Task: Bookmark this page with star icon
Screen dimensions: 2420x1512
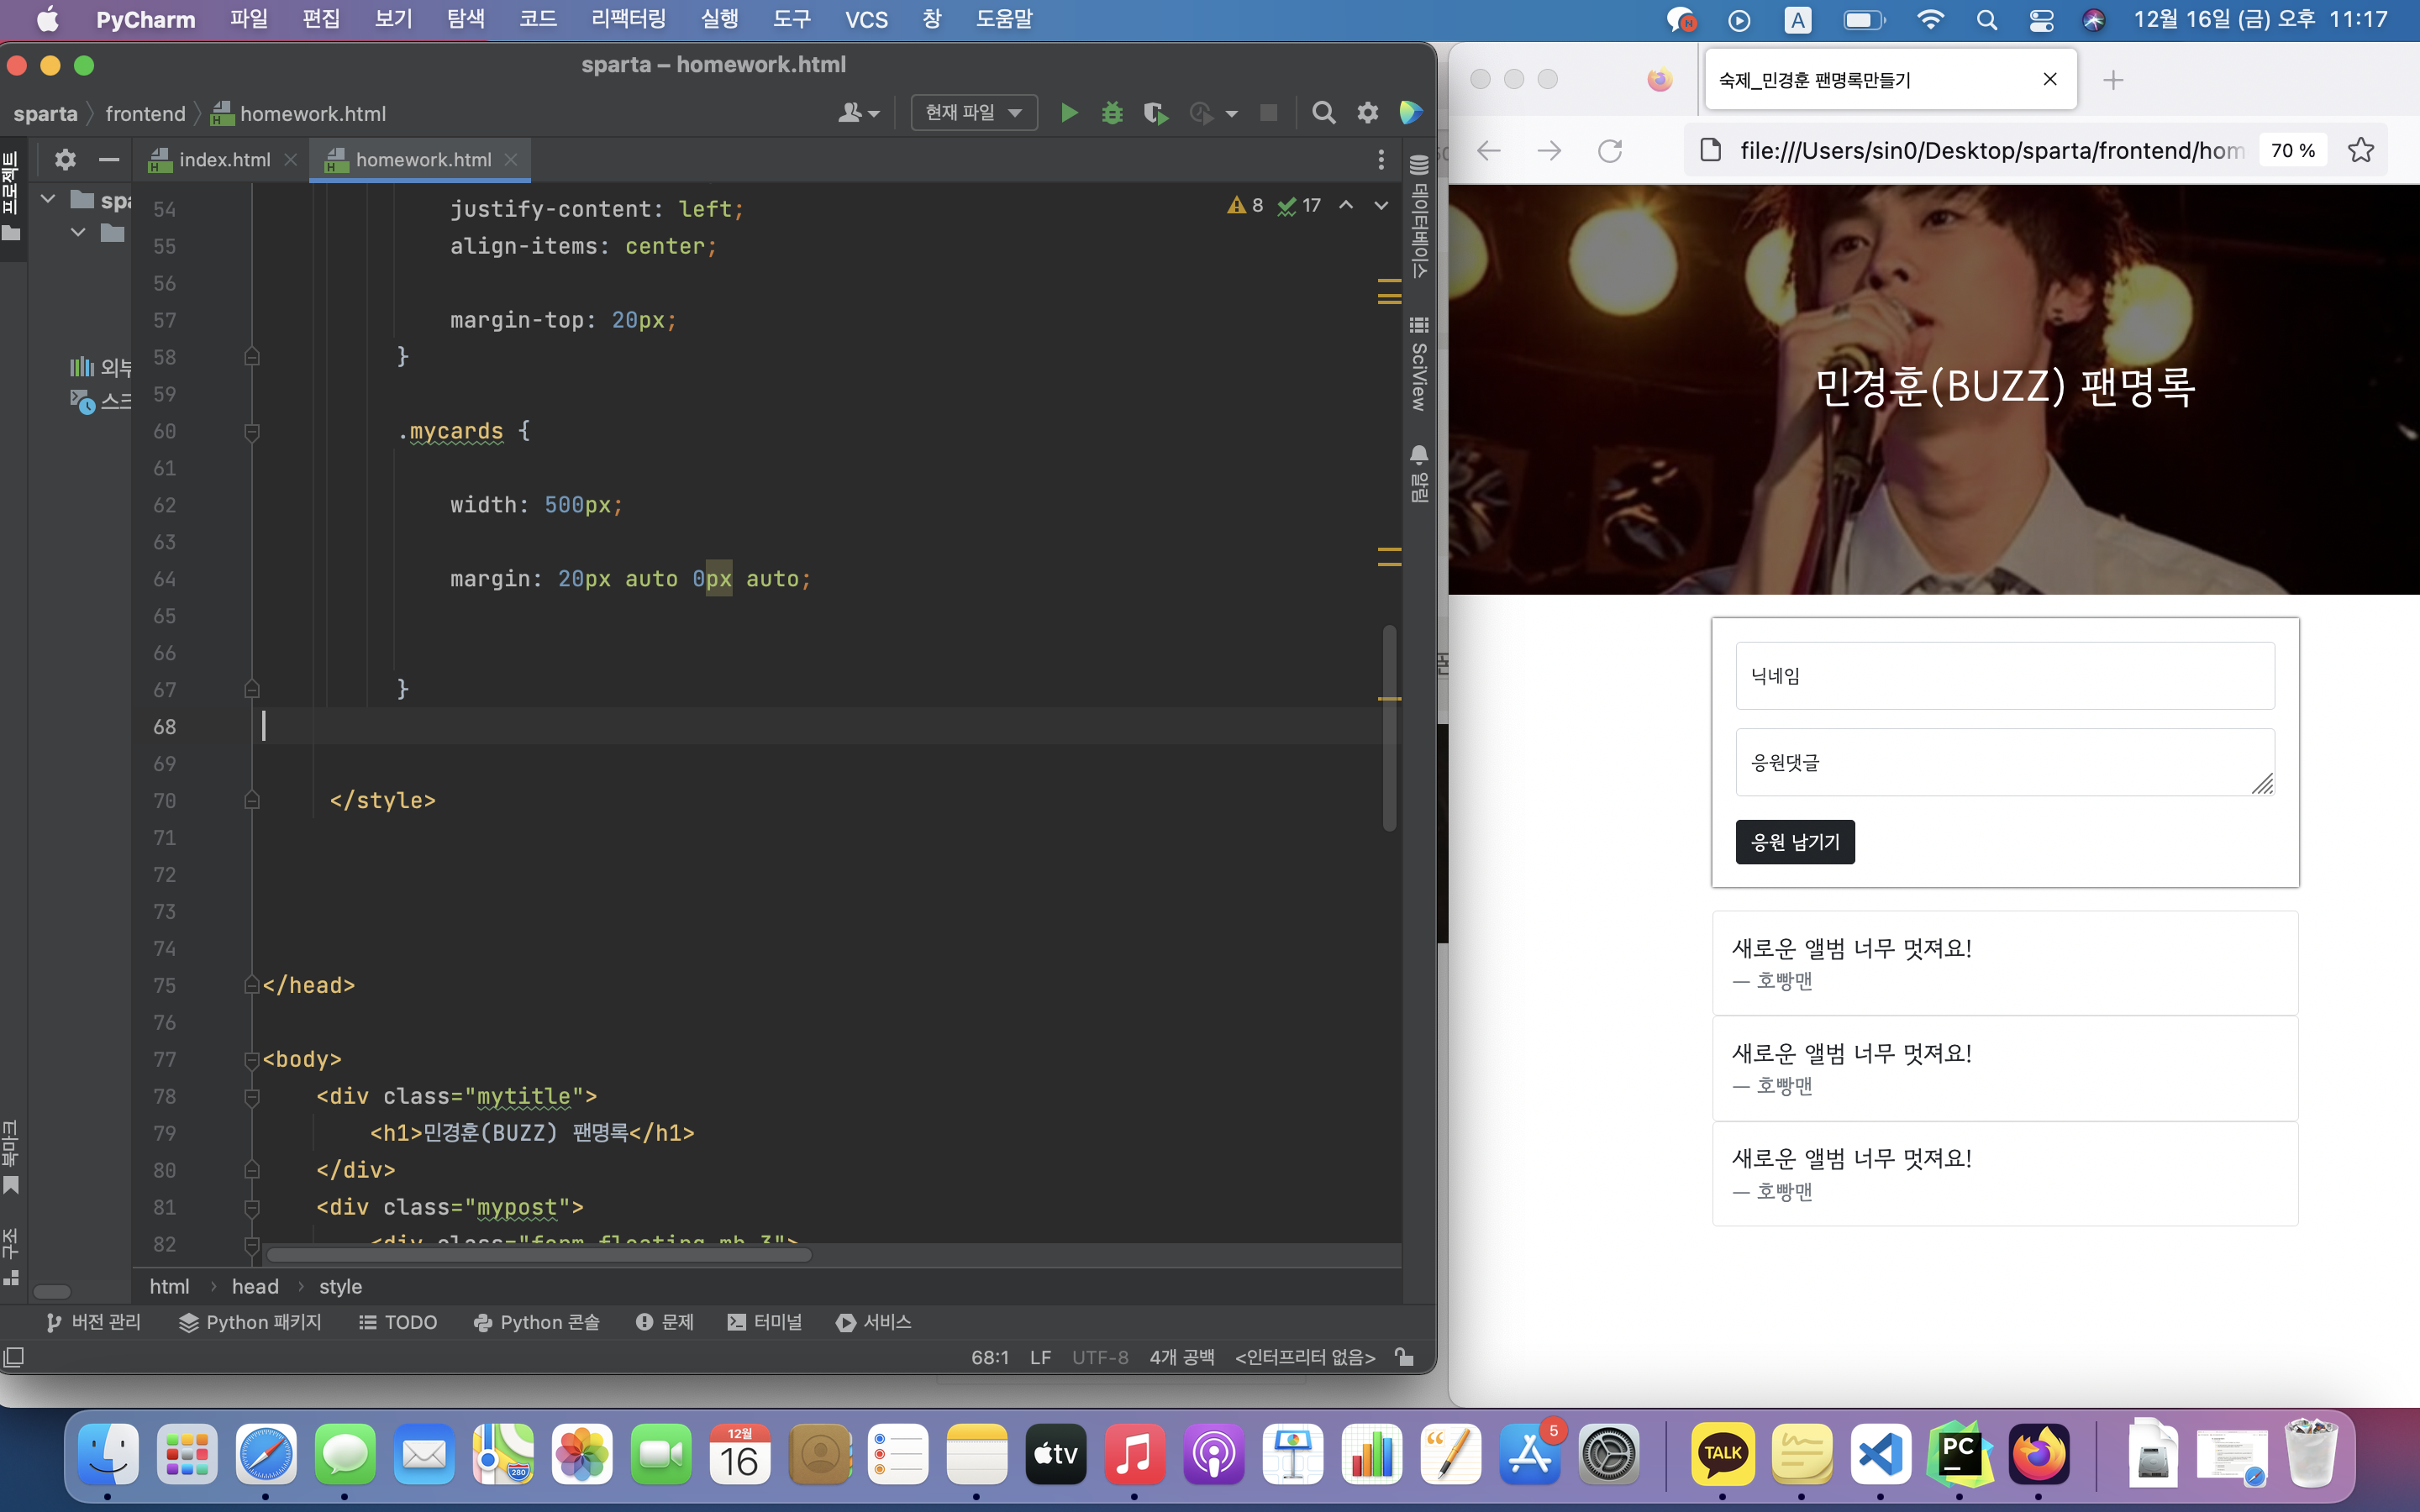Action: (x=2360, y=150)
